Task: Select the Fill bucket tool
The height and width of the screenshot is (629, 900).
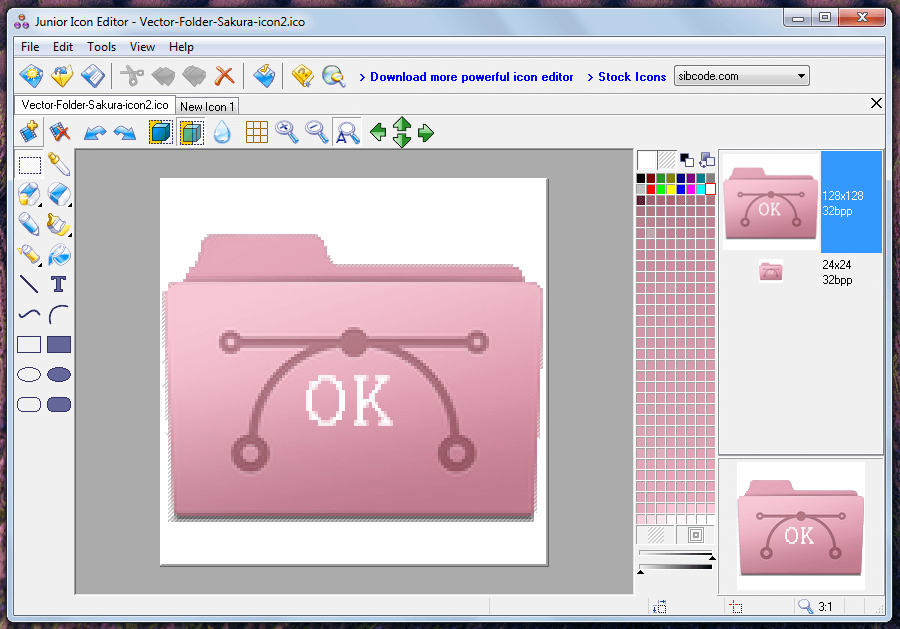Action: [58, 255]
